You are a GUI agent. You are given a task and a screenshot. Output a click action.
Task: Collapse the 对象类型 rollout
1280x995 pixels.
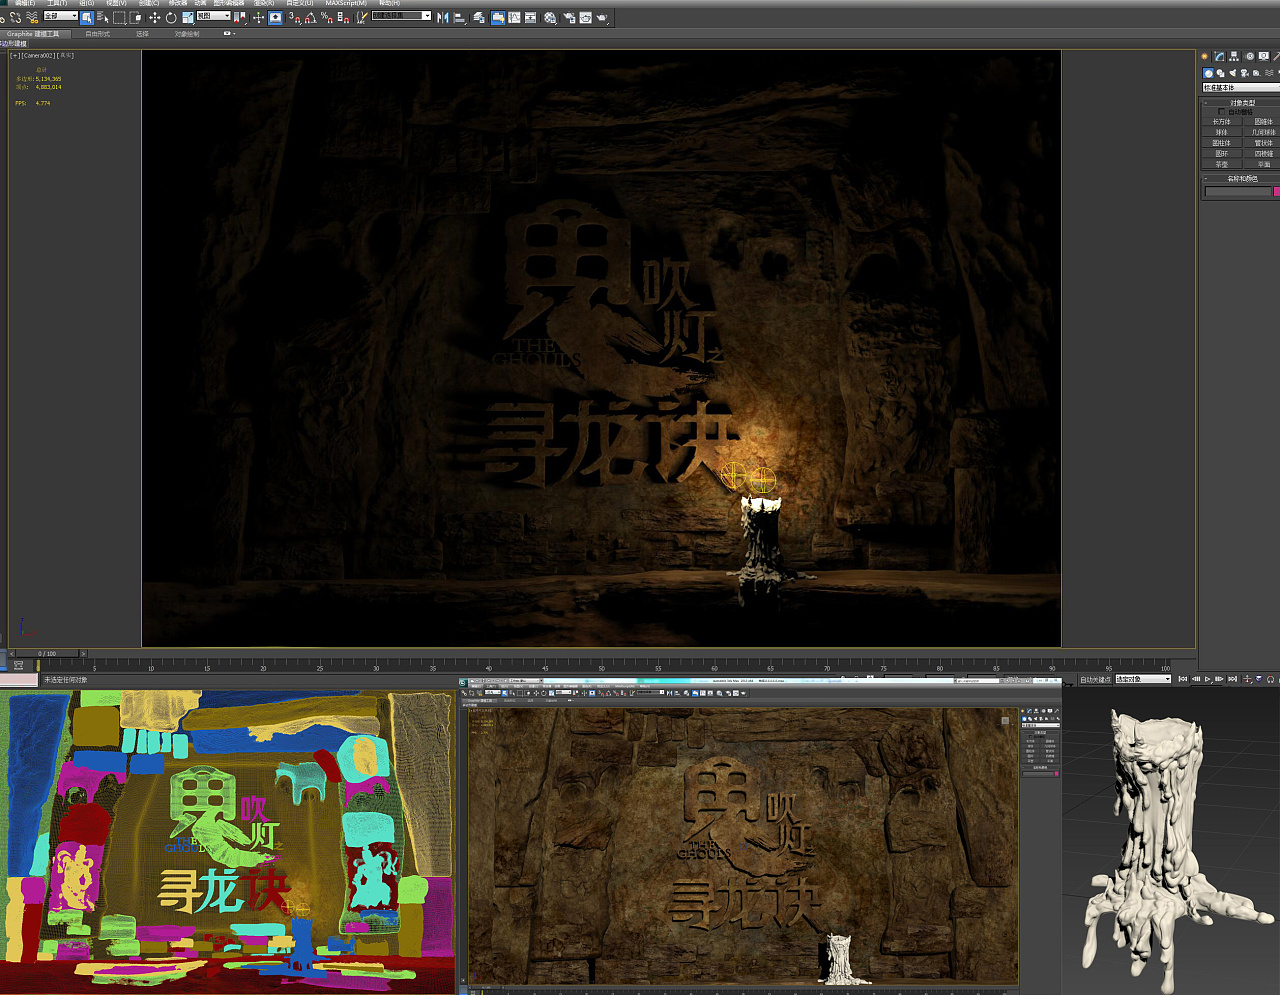[x=1241, y=102]
